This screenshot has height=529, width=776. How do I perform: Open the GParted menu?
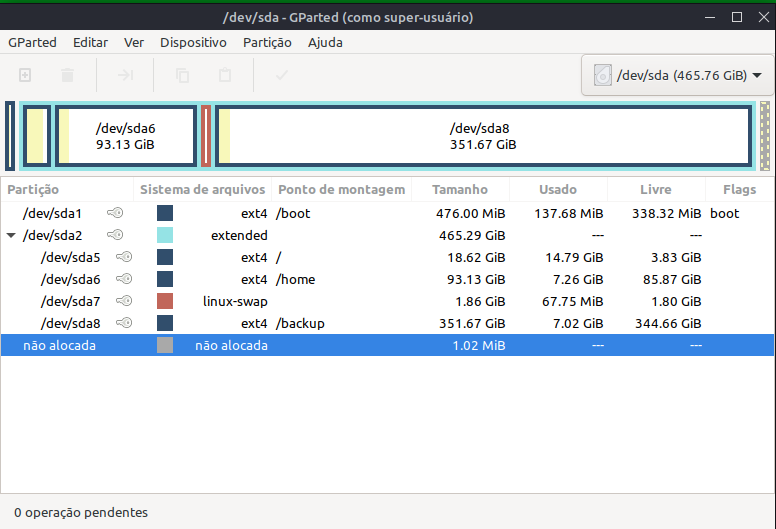pos(32,43)
